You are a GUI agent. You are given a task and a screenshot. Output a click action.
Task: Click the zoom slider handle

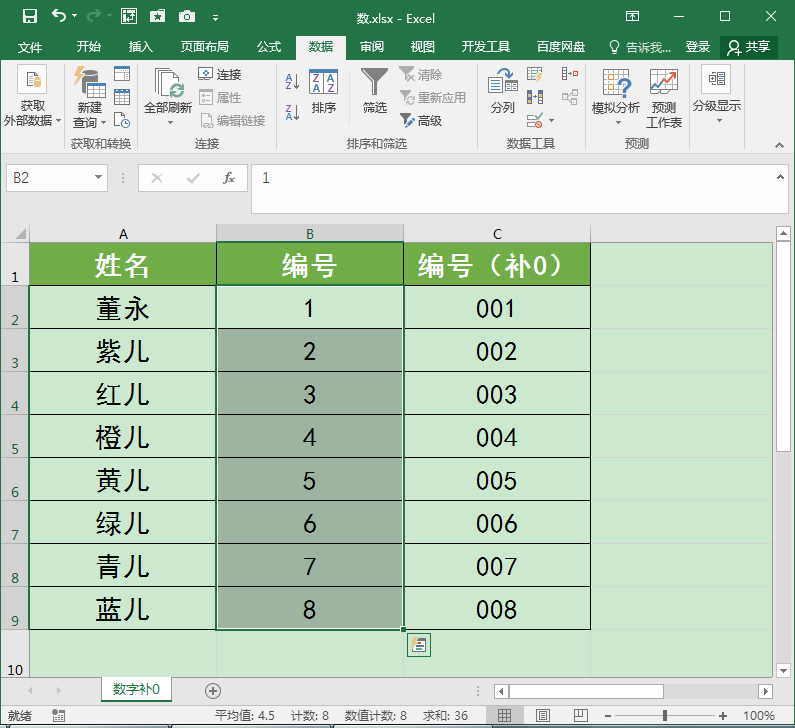665,715
